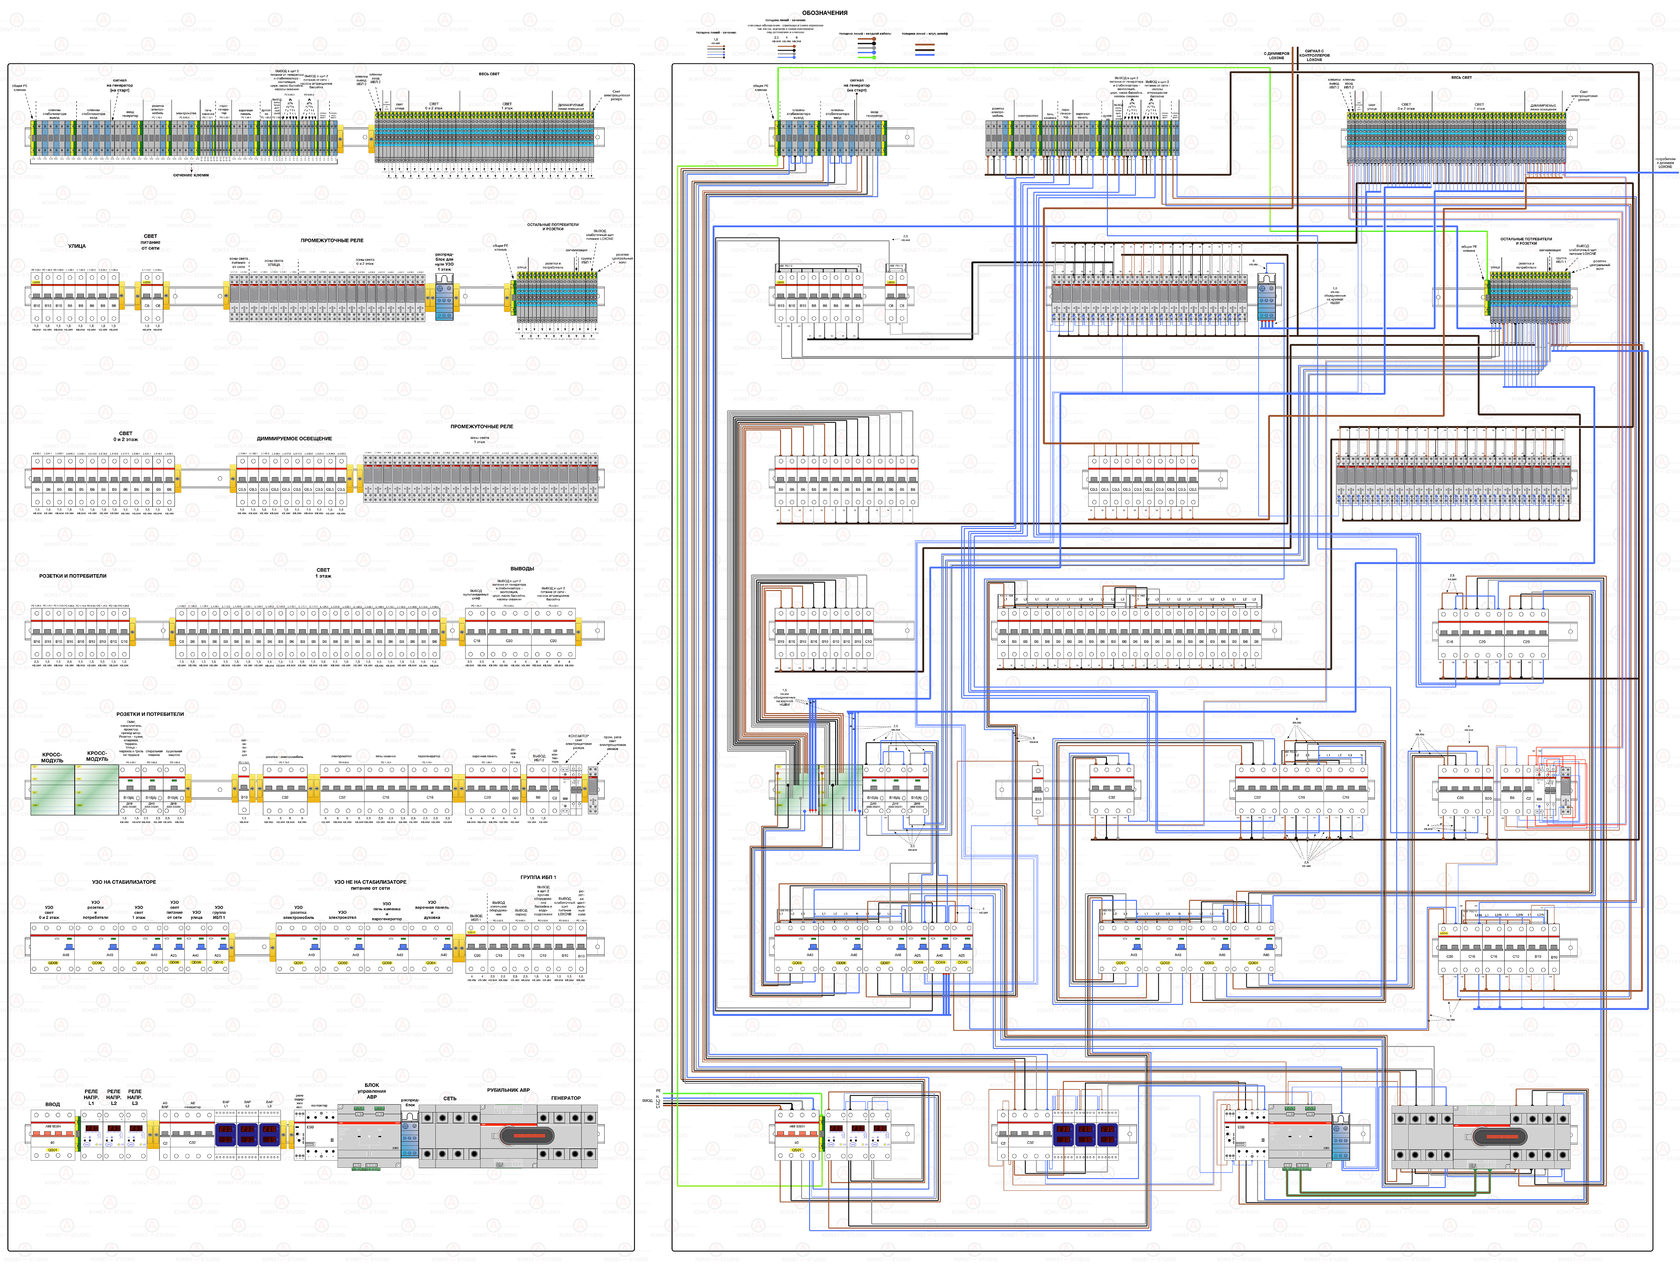Click the first green cross-module block in left panel

(53, 789)
